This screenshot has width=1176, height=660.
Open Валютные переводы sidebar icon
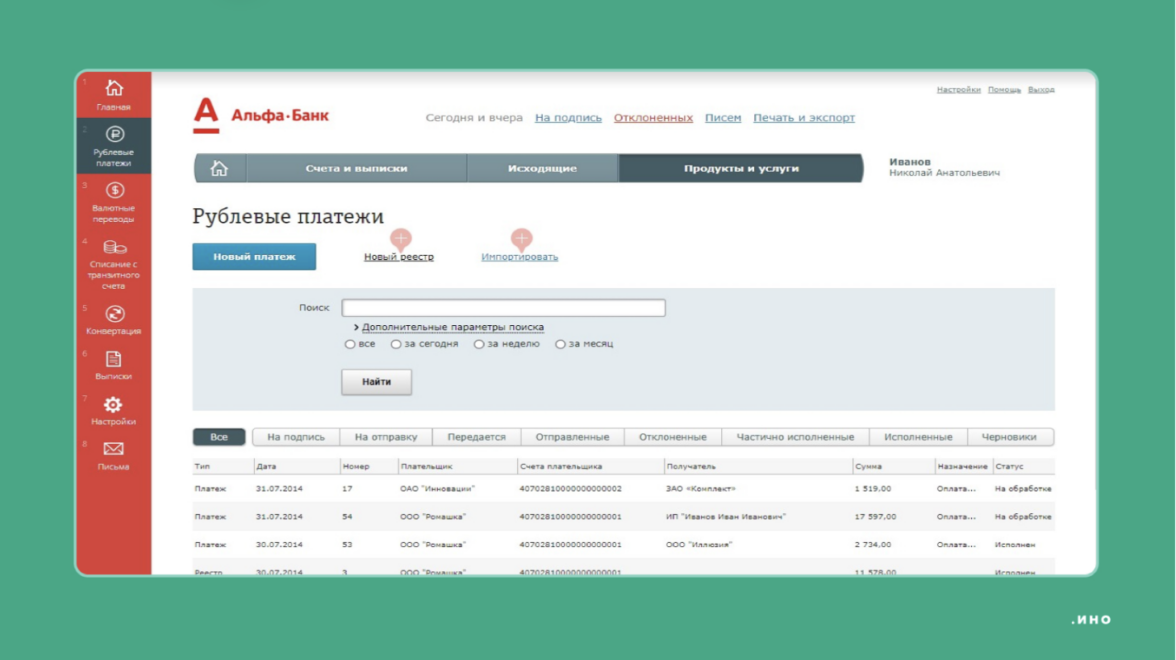[x=114, y=190]
